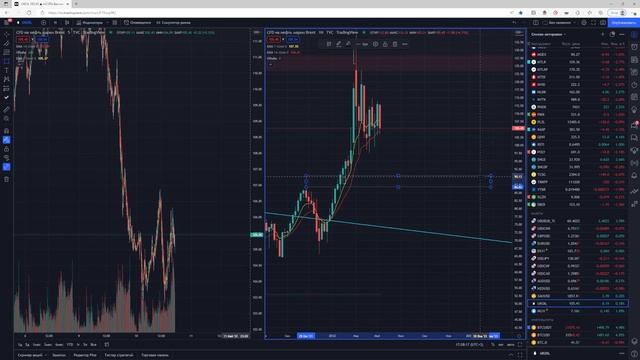
Task: Open more options in floating drawing toolbar
Action: click(x=404, y=44)
